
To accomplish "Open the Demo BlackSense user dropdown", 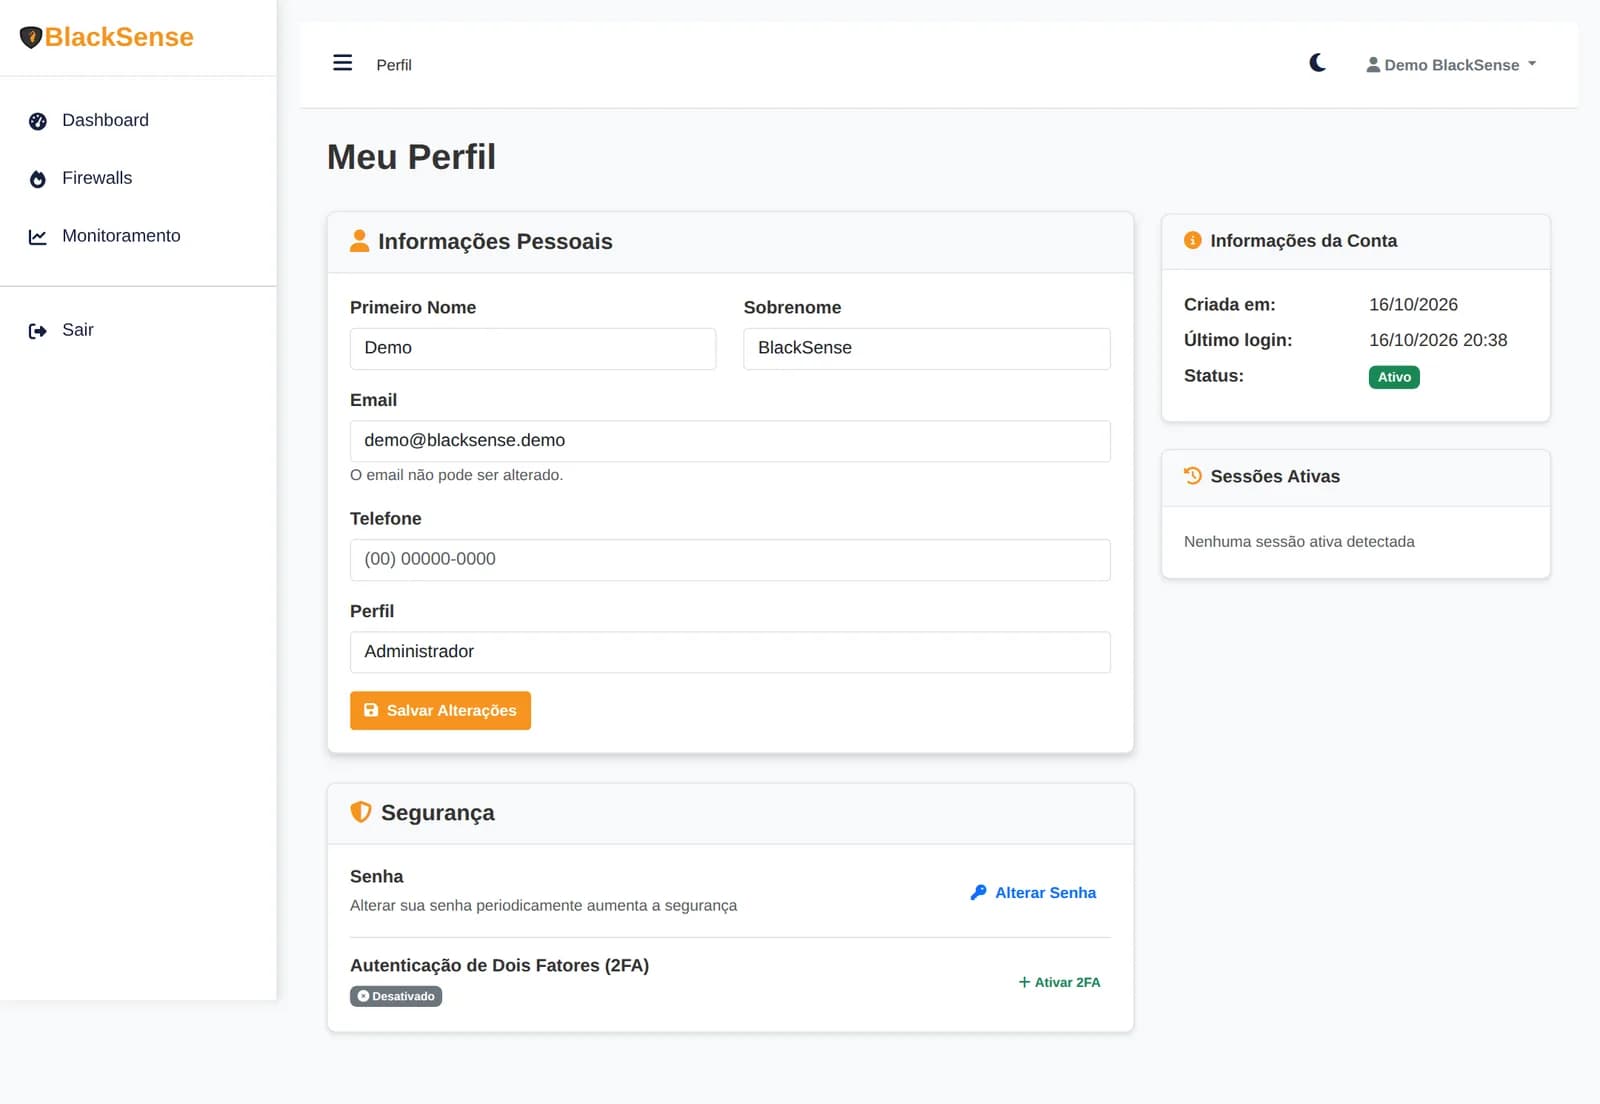I will pyautogui.click(x=1451, y=65).
